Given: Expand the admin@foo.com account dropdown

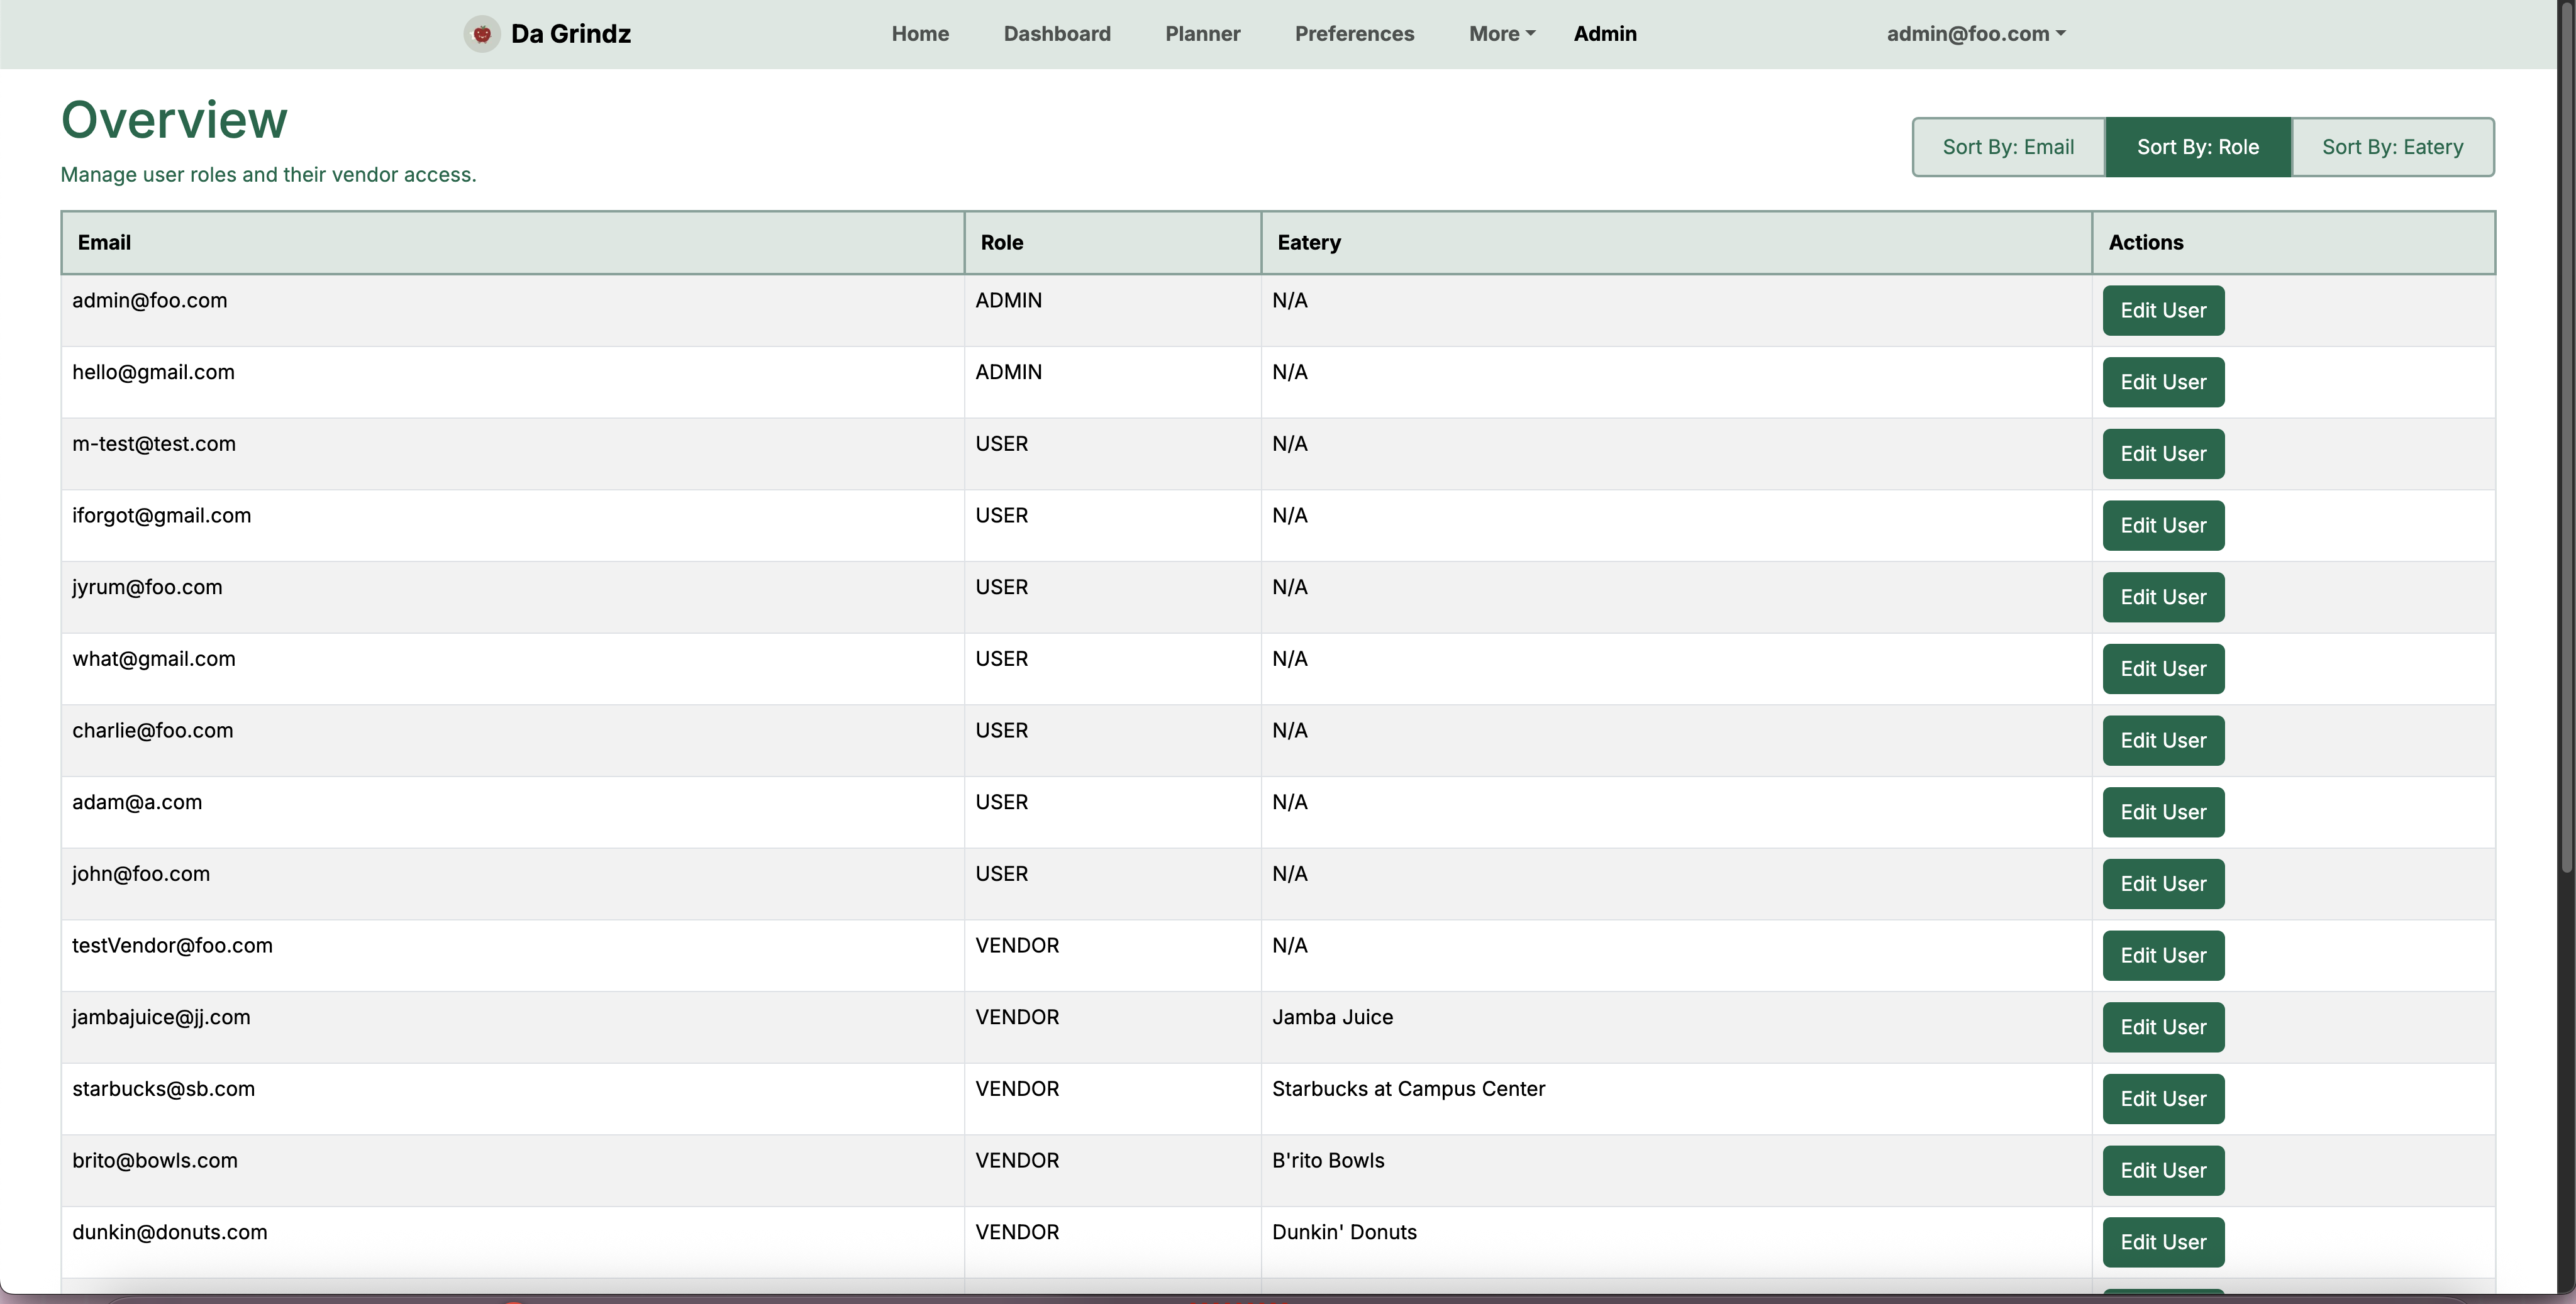Looking at the screenshot, I should [1975, 34].
